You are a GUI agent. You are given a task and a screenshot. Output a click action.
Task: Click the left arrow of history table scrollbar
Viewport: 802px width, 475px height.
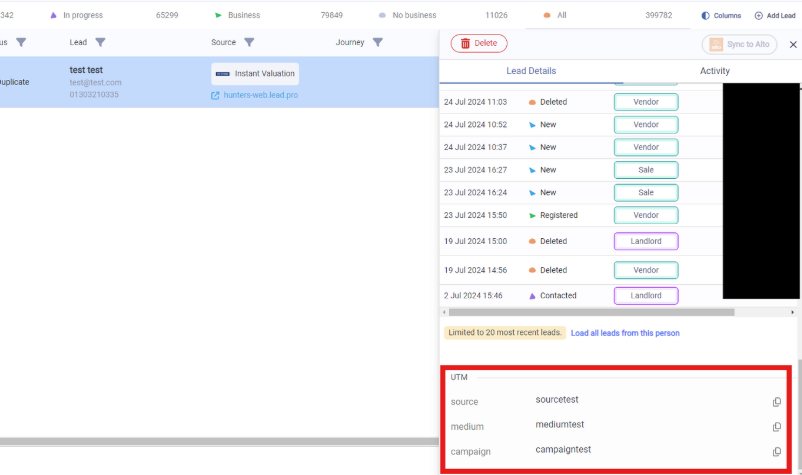click(444, 312)
